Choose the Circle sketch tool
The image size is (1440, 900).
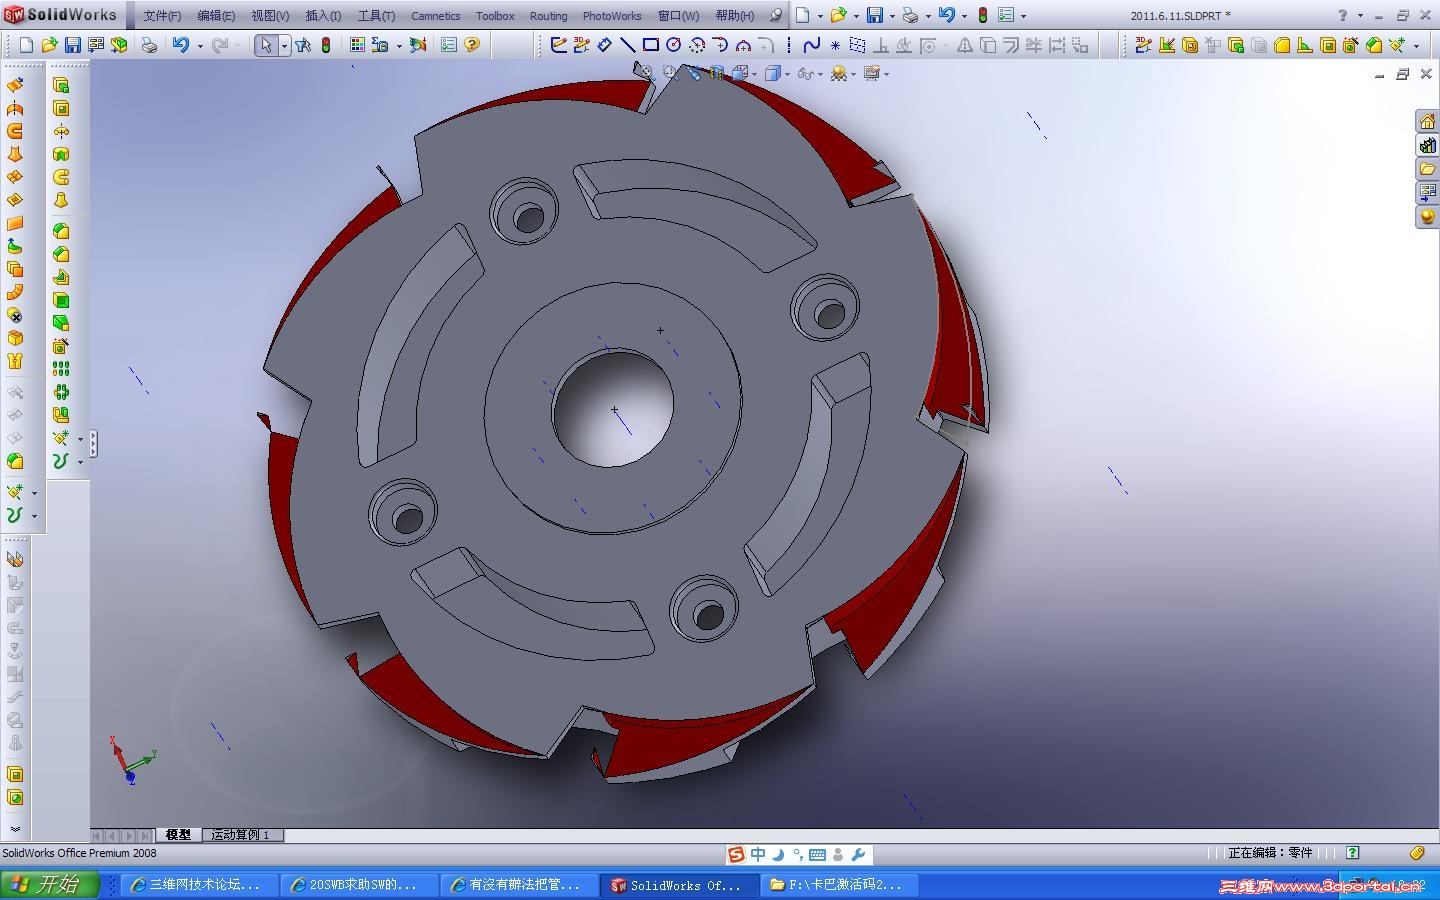tap(674, 45)
